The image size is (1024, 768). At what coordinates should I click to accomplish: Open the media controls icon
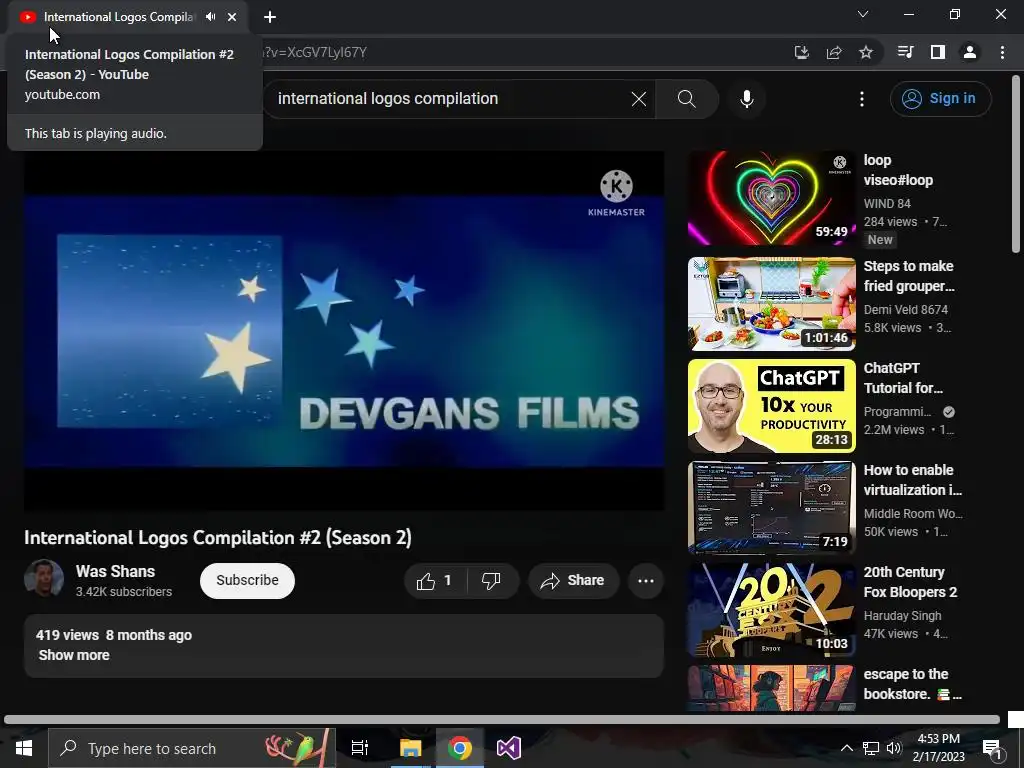[905, 52]
